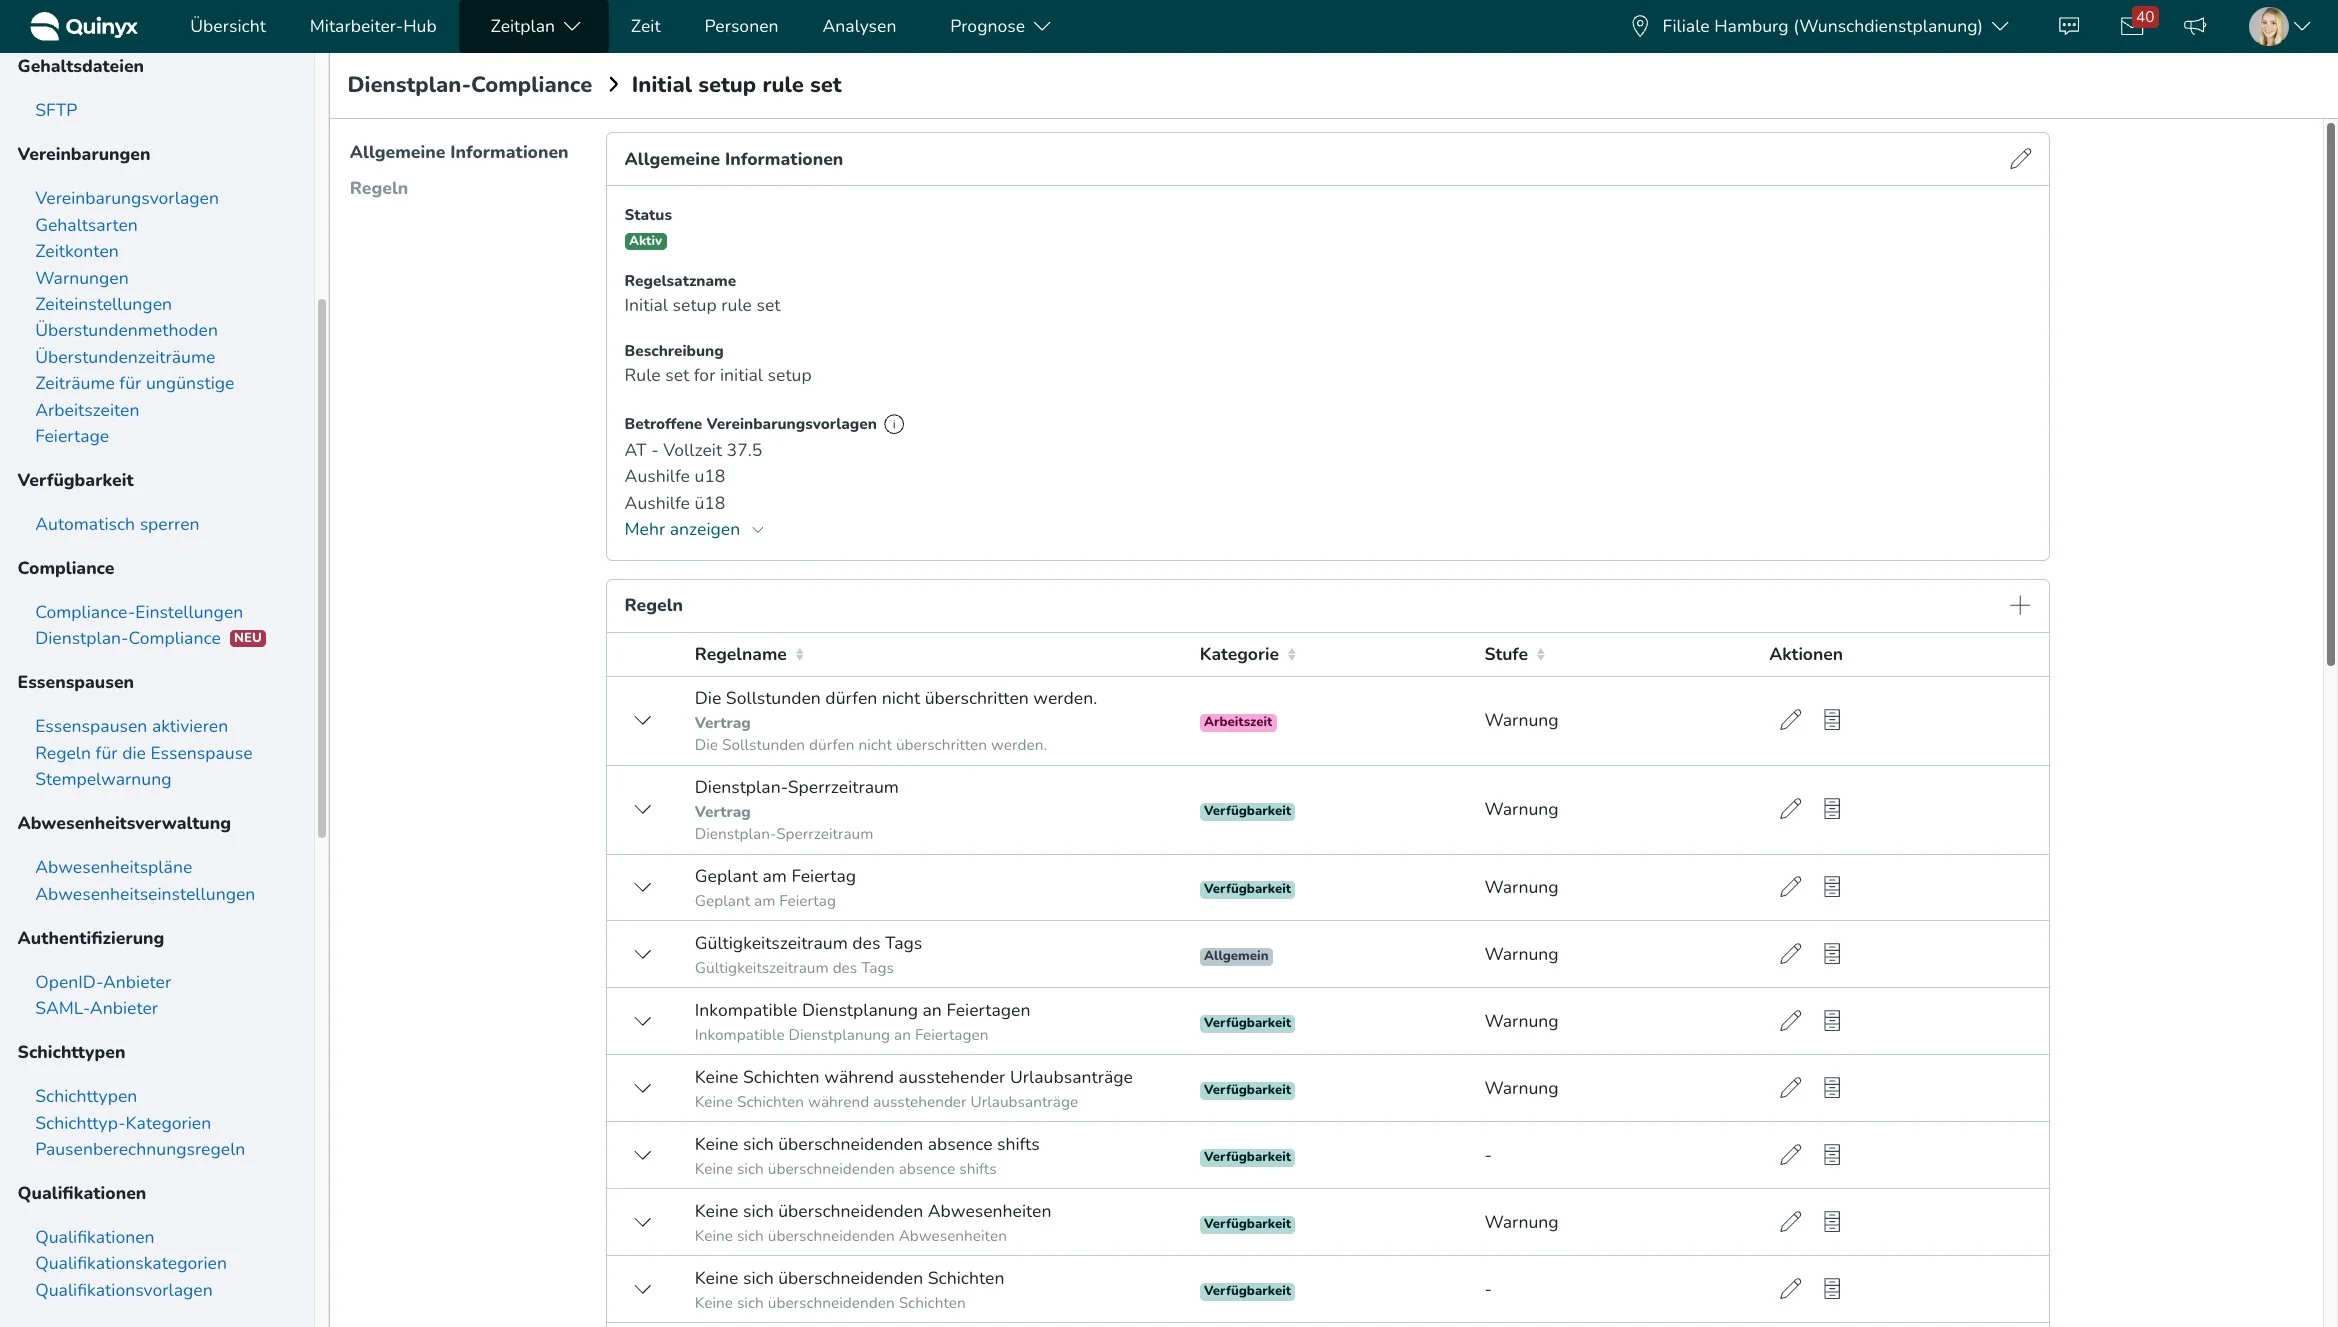This screenshot has width=2338, height=1327.
Task: Open the mail inbox with 40 notifications
Action: pyautogui.click(x=2131, y=26)
